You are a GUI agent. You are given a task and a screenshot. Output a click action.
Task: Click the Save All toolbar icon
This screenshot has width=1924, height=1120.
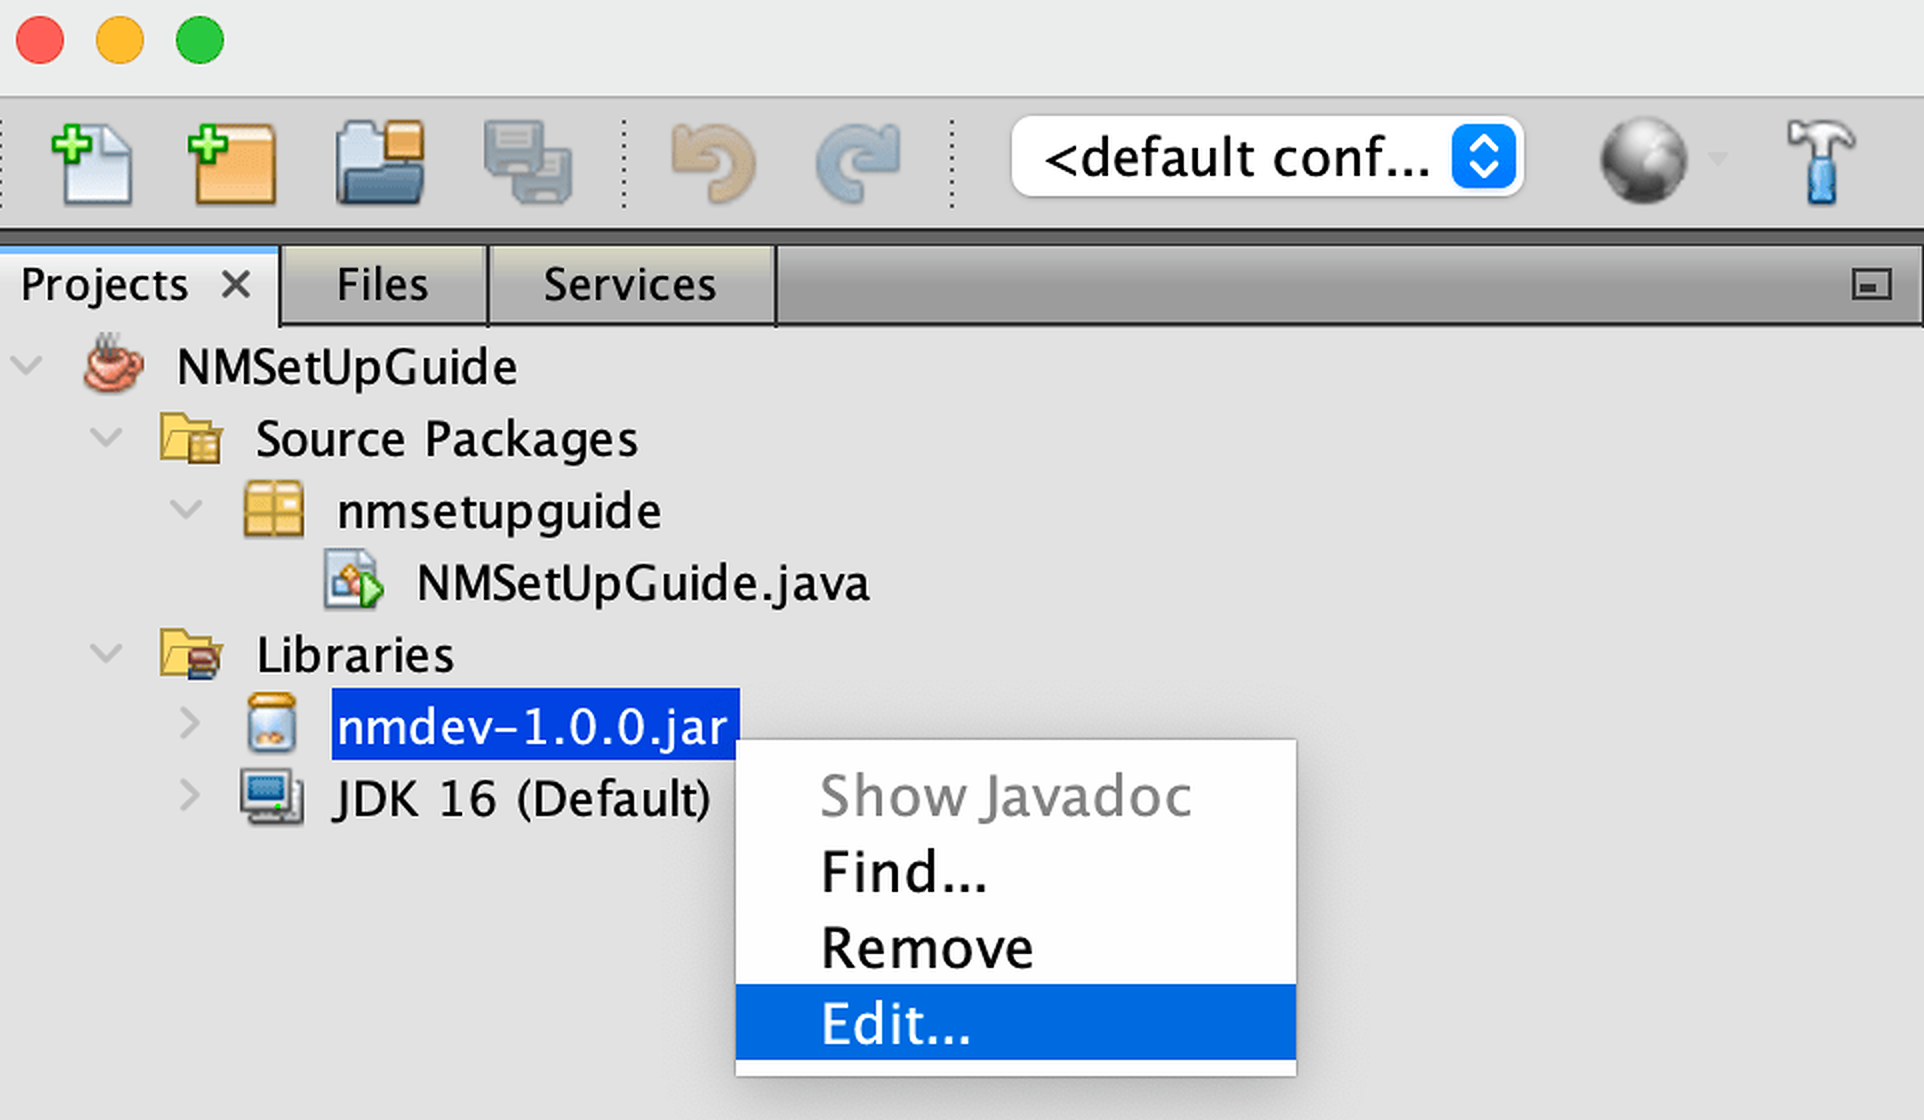528,163
